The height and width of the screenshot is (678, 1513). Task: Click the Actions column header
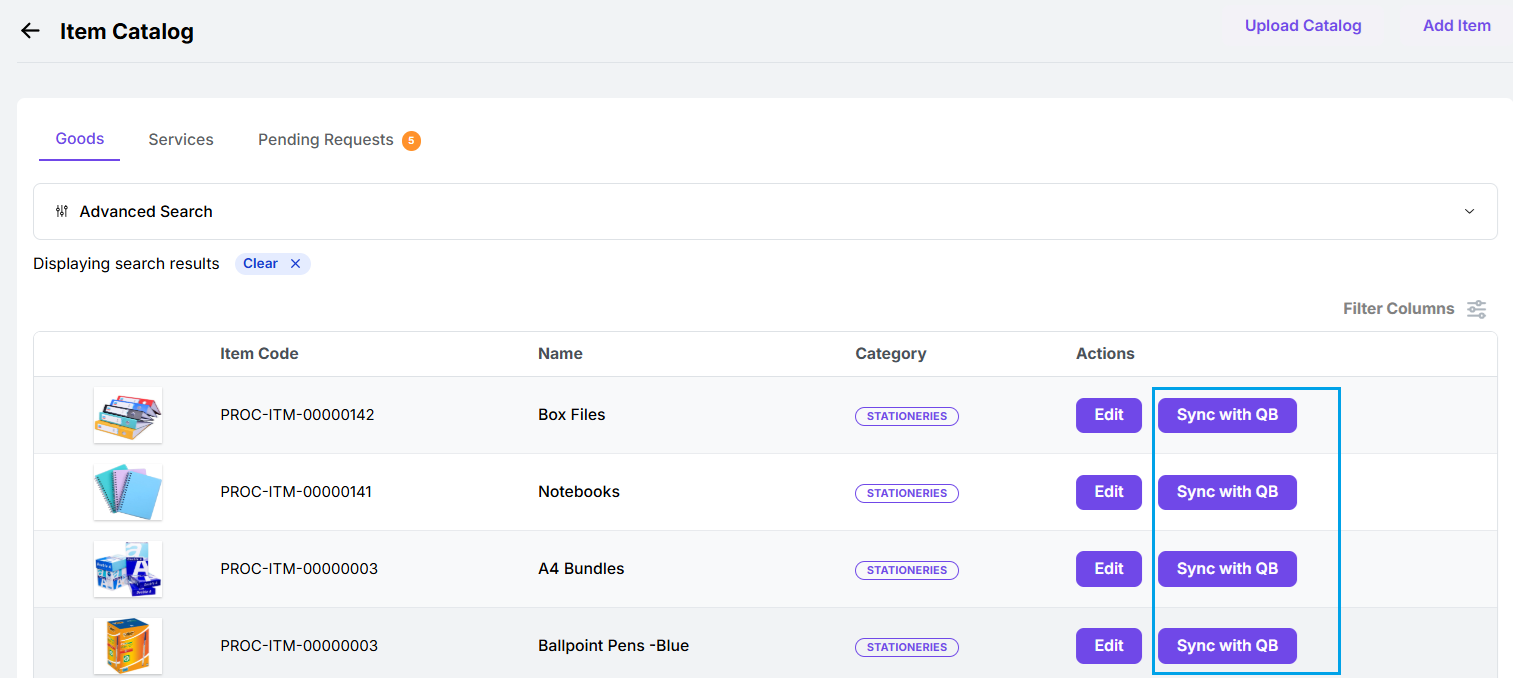(1105, 354)
